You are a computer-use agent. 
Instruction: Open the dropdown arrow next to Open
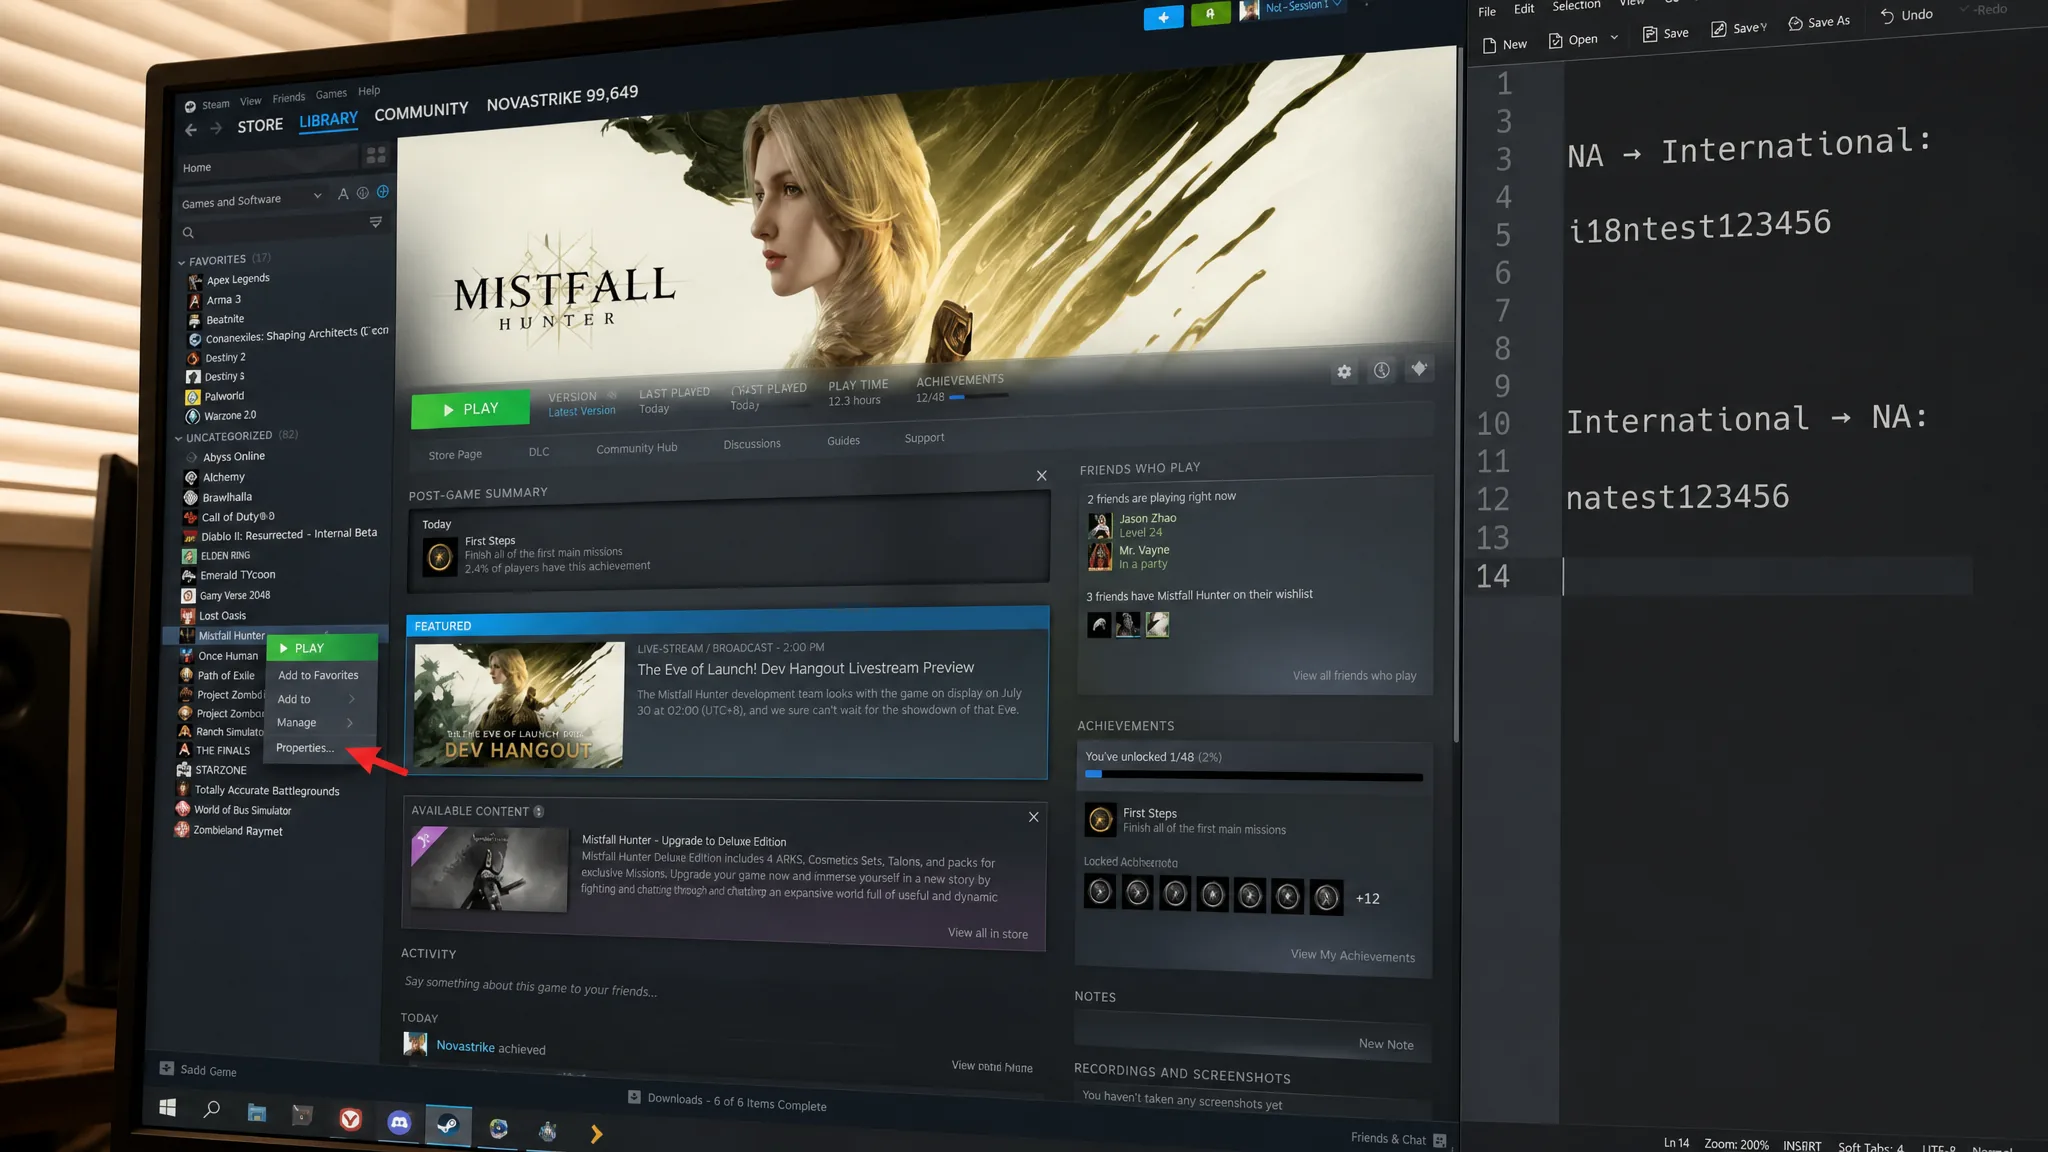click(x=1614, y=38)
